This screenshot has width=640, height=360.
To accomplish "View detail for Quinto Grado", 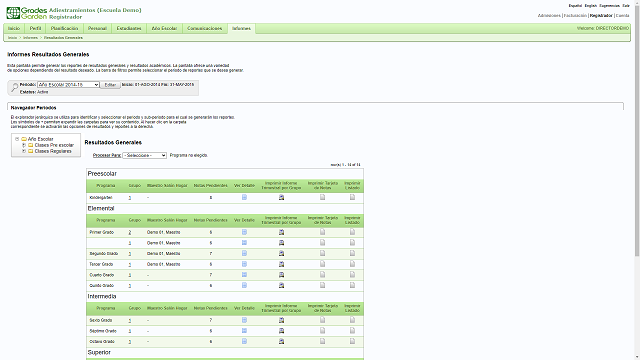I will [x=244, y=285].
